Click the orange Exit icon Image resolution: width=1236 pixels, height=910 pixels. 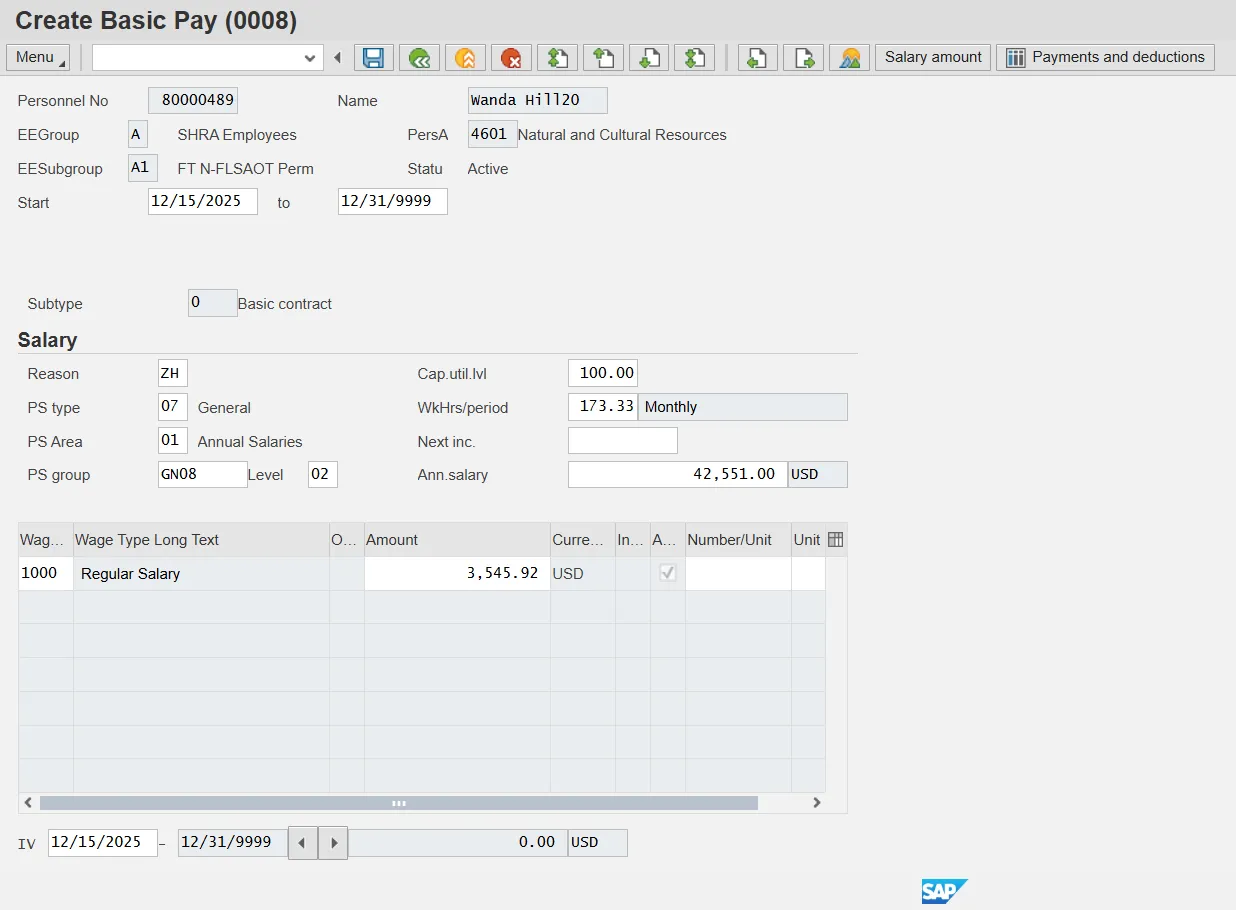[465, 57]
